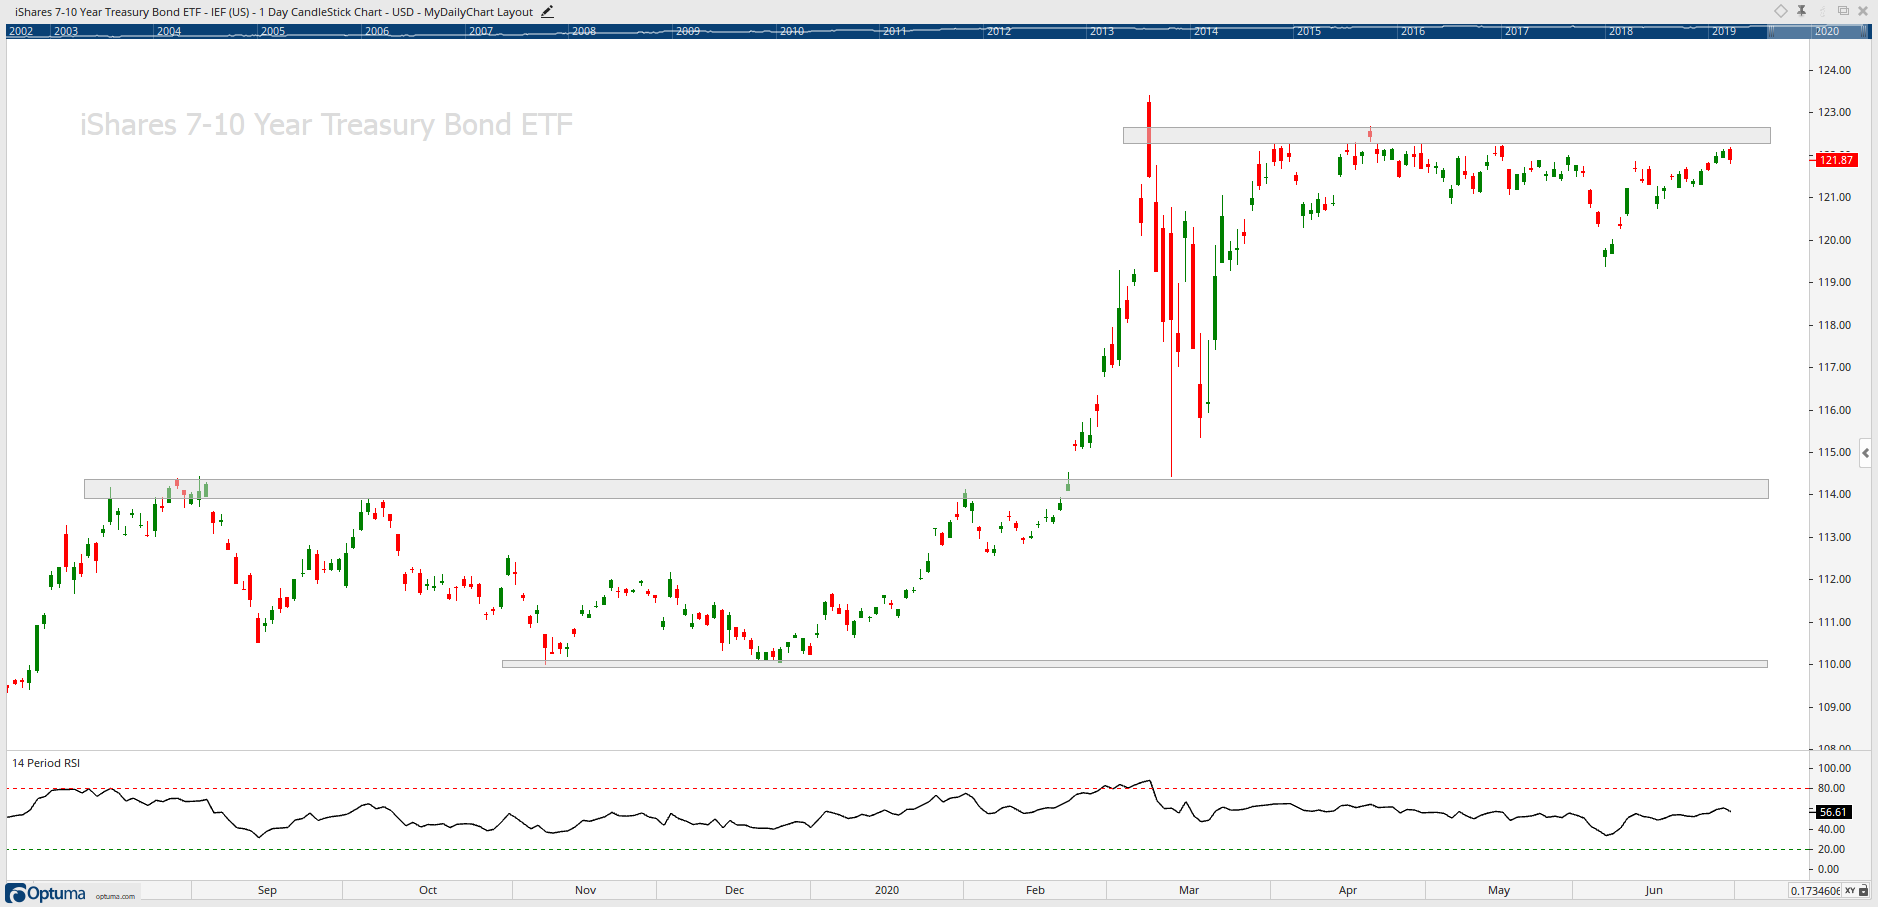The height and width of the screenshot is (907, 1878).
Task: Select the thin grey support zone near 110.00
Action: [x=1135, y=664]
